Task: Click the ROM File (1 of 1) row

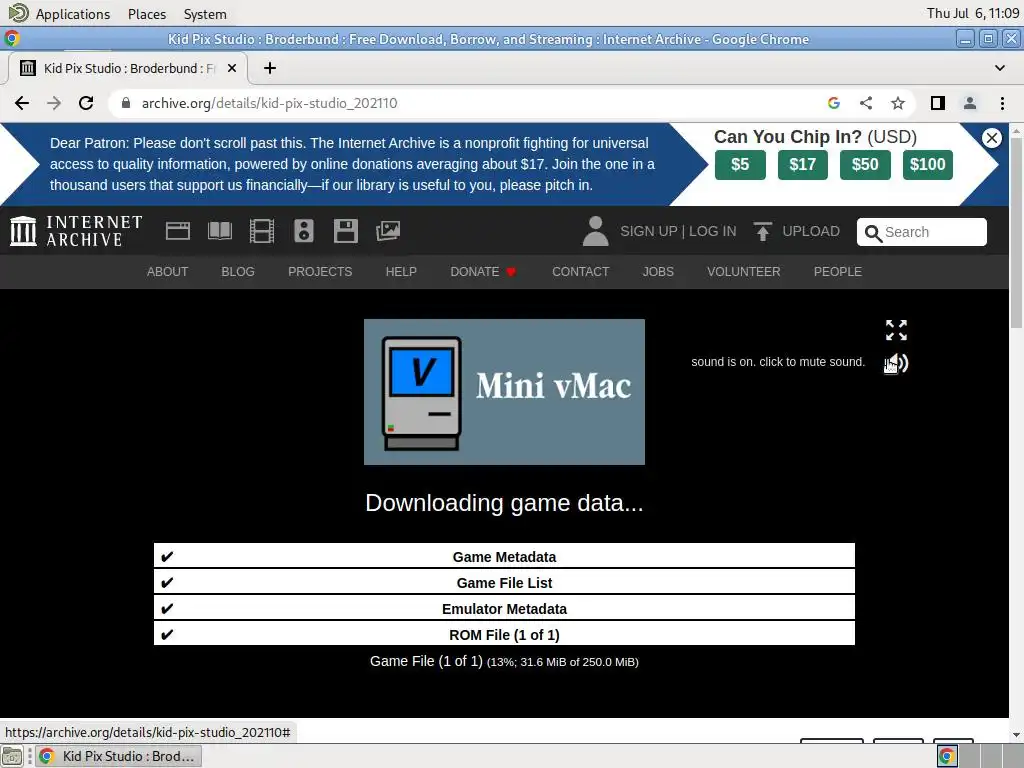Action: pyautogui.click(x=504, y=635)
